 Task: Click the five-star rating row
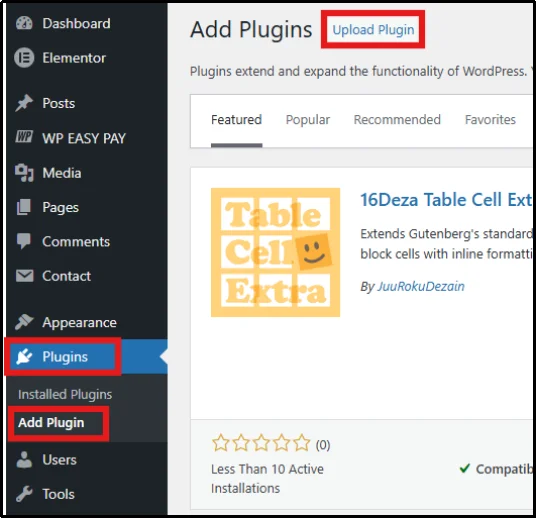tap(261, 443)
